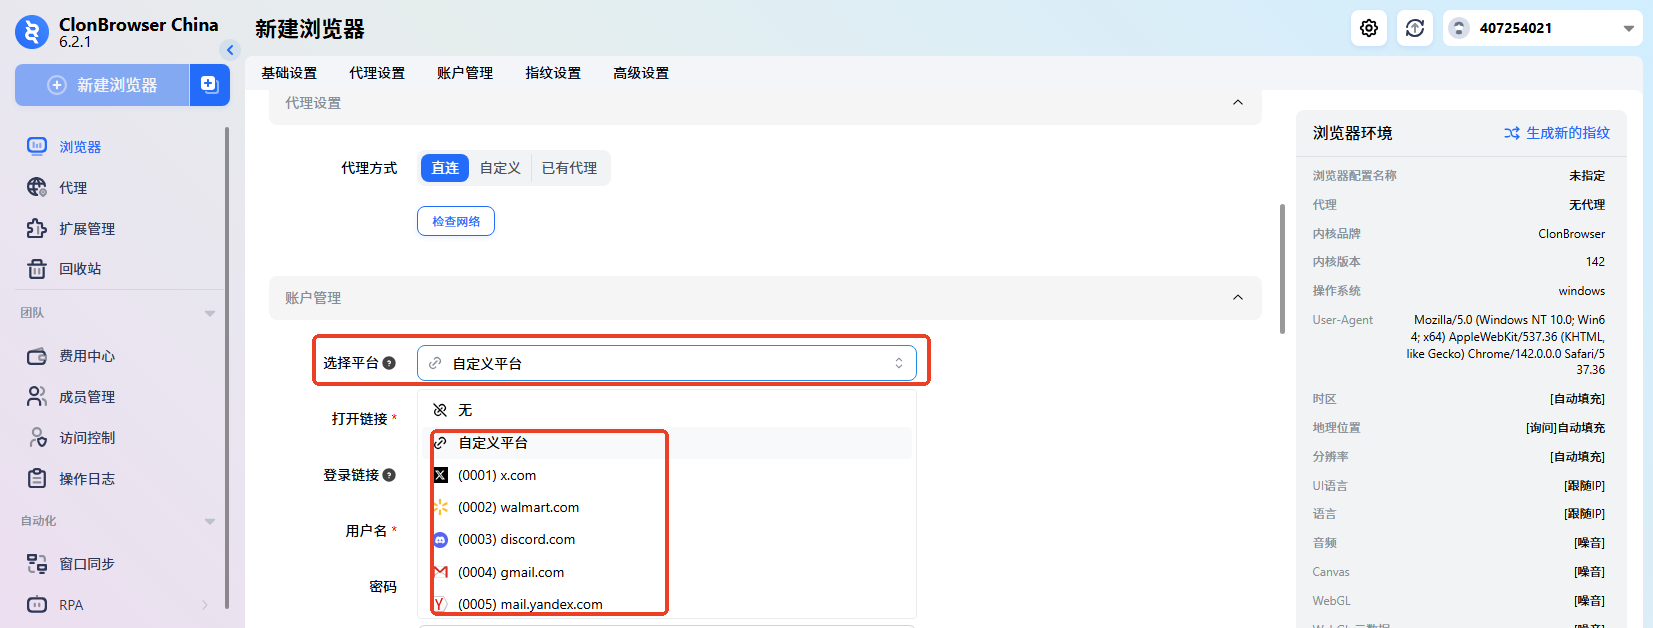Click help icon next to 登录链接

389,475
